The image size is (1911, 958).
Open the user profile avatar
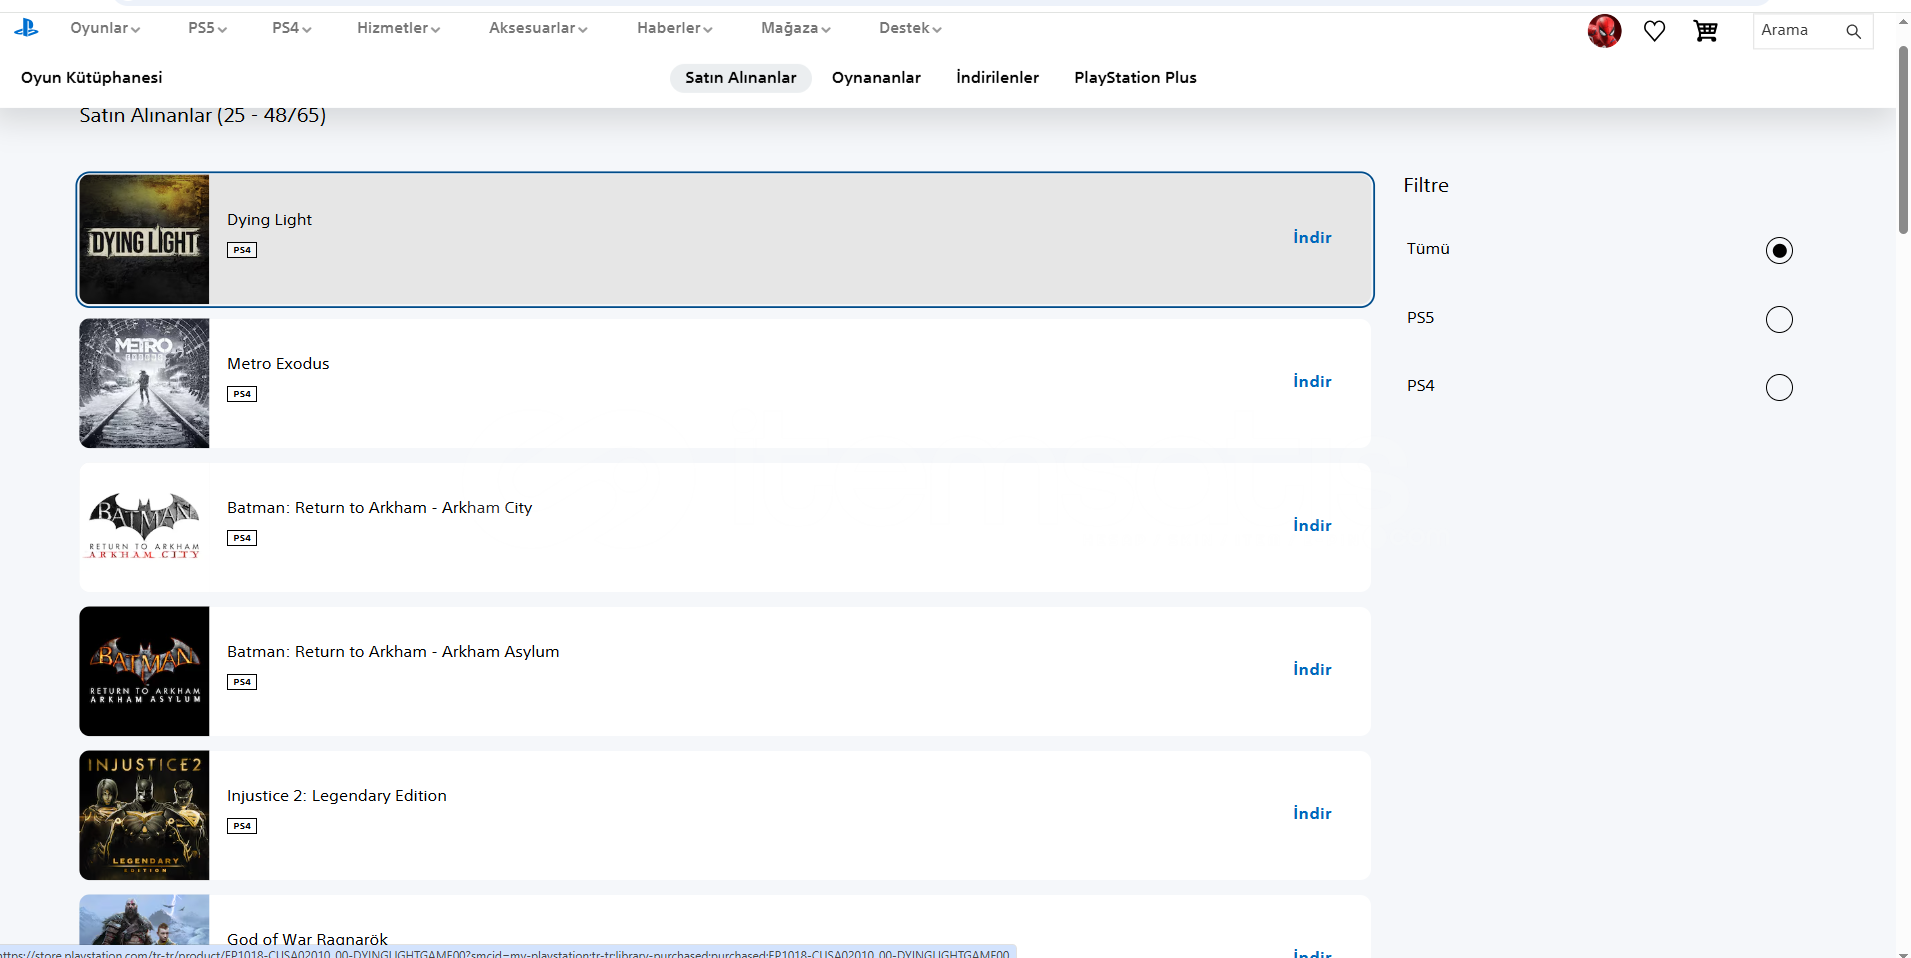[1604, 31]
